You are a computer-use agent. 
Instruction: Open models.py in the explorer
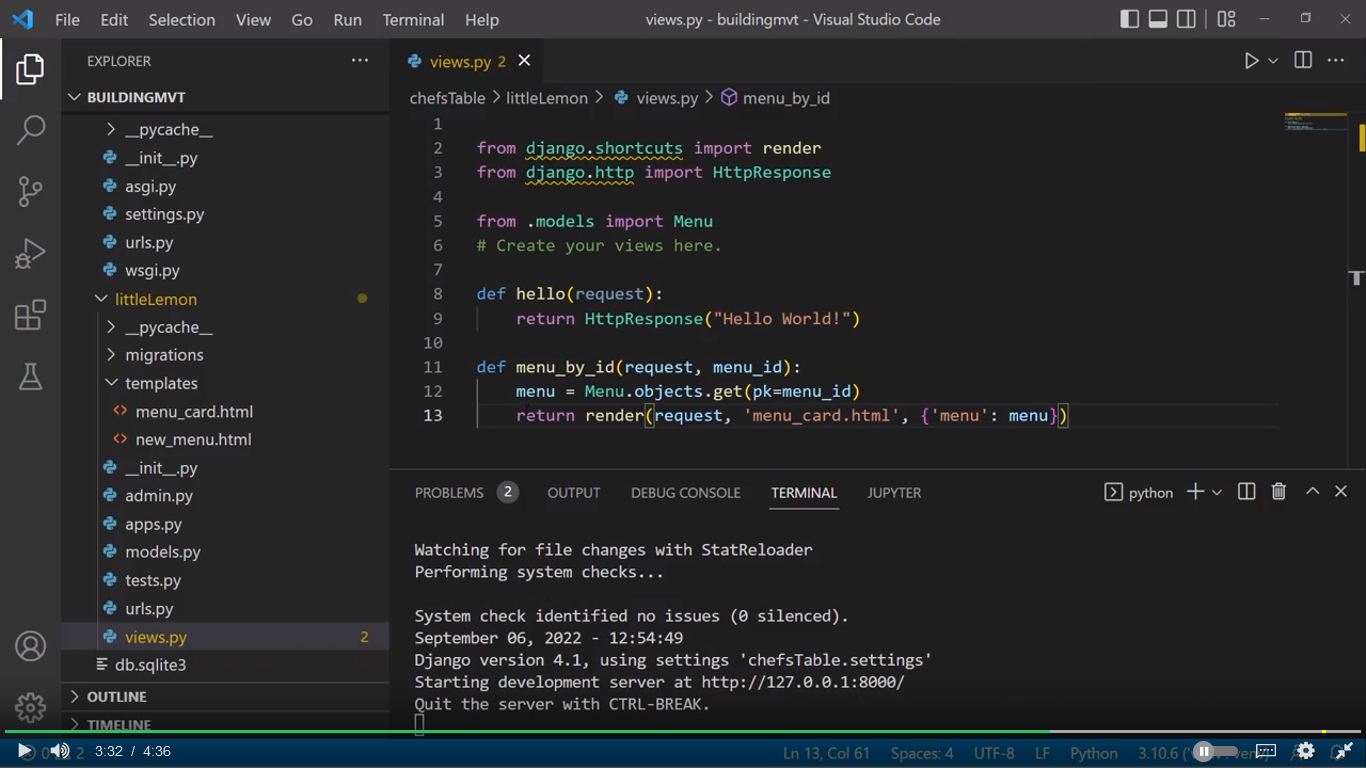click(162, 552)
